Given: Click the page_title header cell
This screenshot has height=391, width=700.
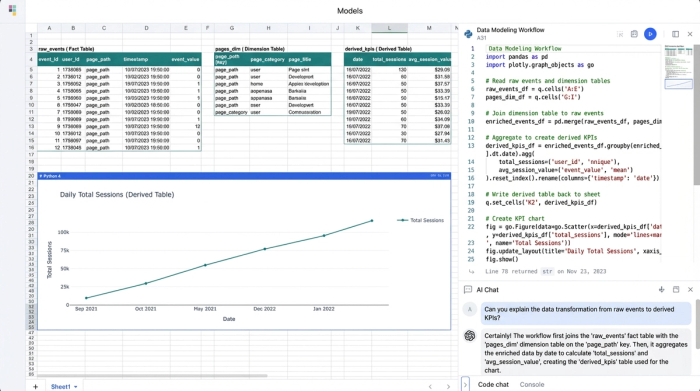Looking at the screenshot, I should [x=309, y=59].
